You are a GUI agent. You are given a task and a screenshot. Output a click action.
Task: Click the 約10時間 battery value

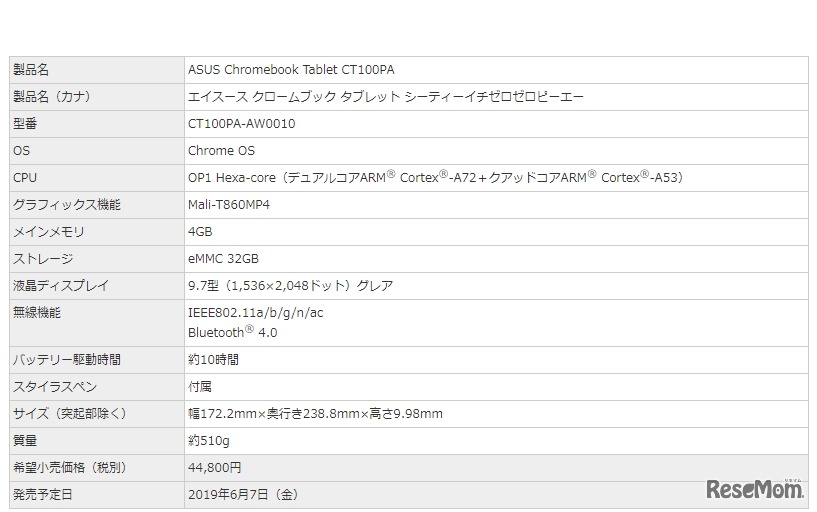213,360
